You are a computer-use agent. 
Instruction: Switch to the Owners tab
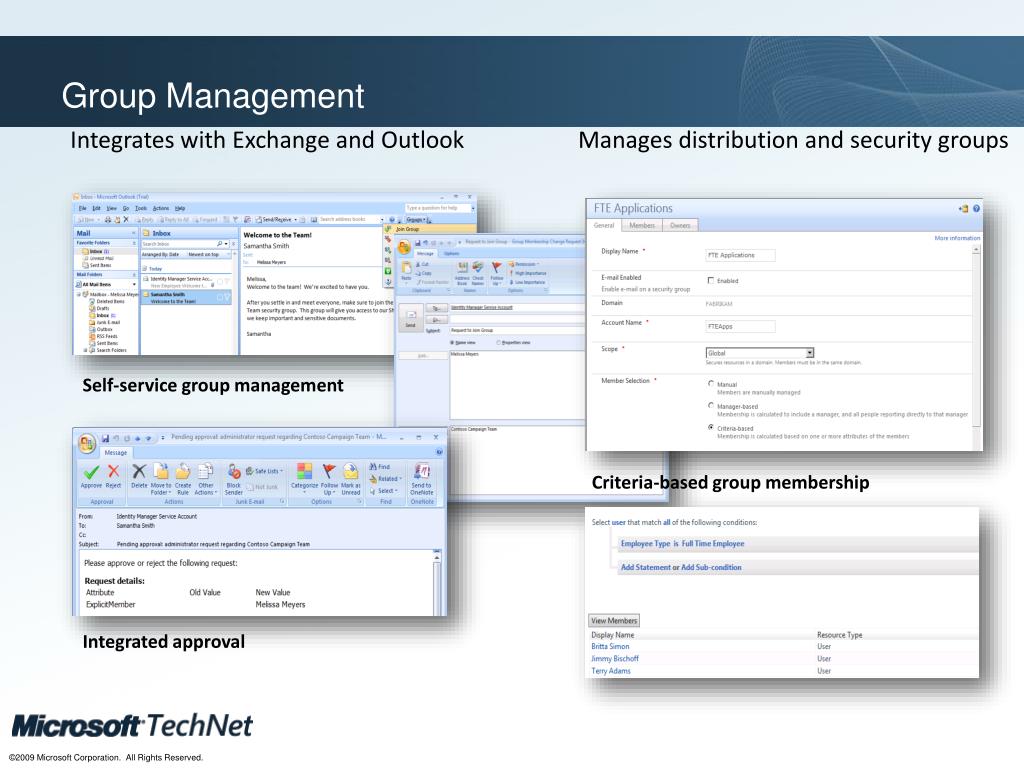(x=680, y=225)
